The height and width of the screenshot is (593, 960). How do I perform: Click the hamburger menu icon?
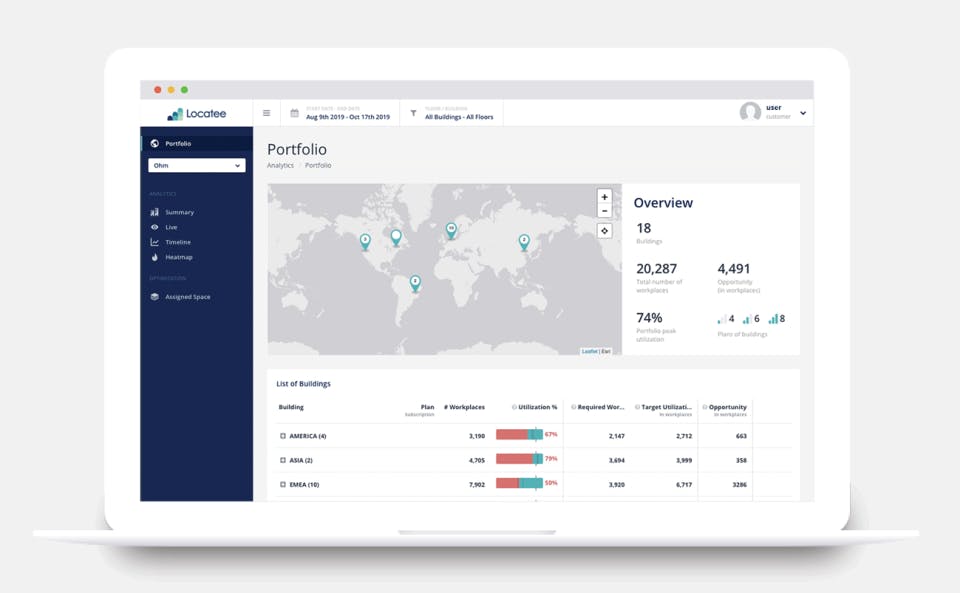tap(266, 113)
